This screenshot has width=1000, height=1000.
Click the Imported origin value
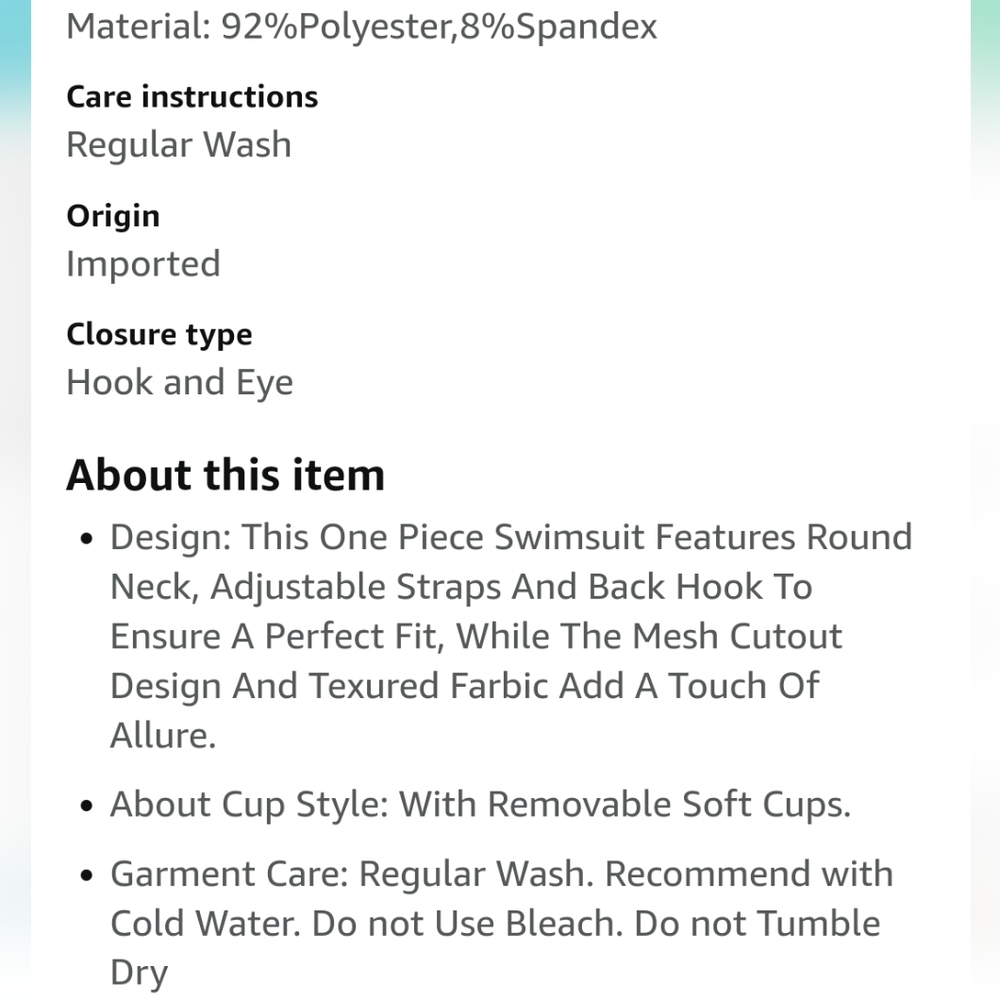click(143, 263)
